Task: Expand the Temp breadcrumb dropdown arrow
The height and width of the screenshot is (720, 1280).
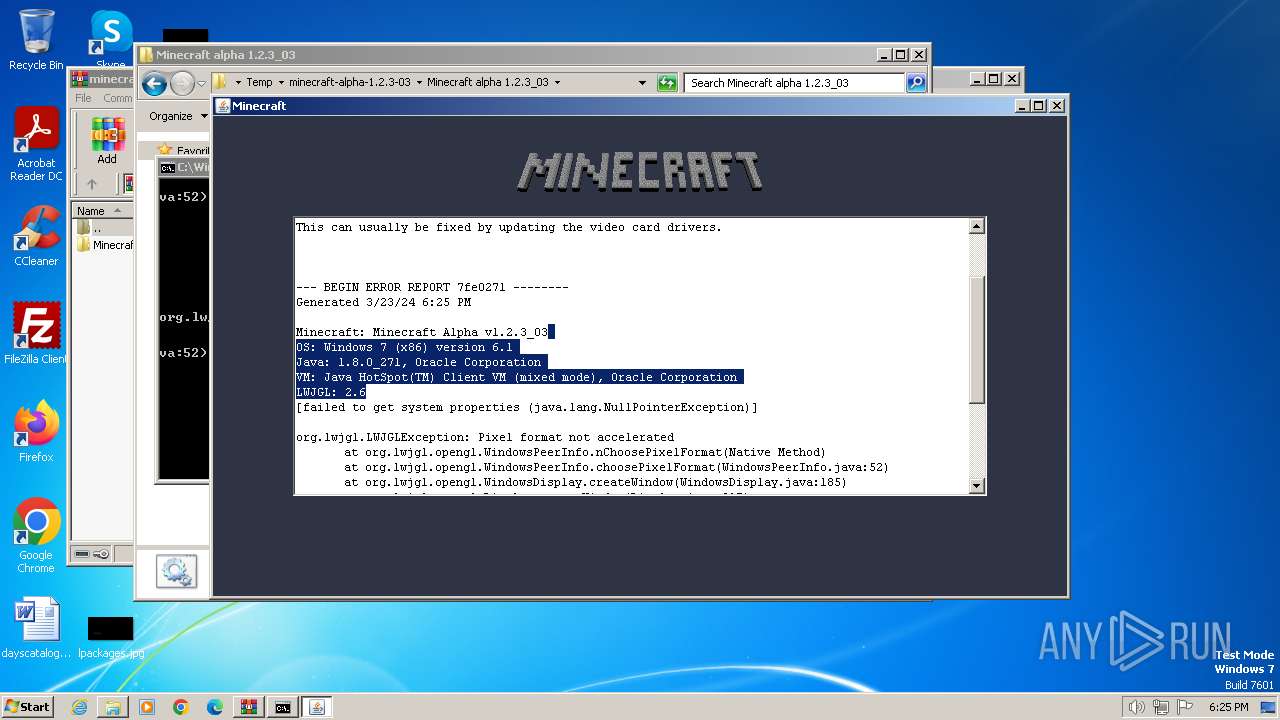Action: pos(281,83)
